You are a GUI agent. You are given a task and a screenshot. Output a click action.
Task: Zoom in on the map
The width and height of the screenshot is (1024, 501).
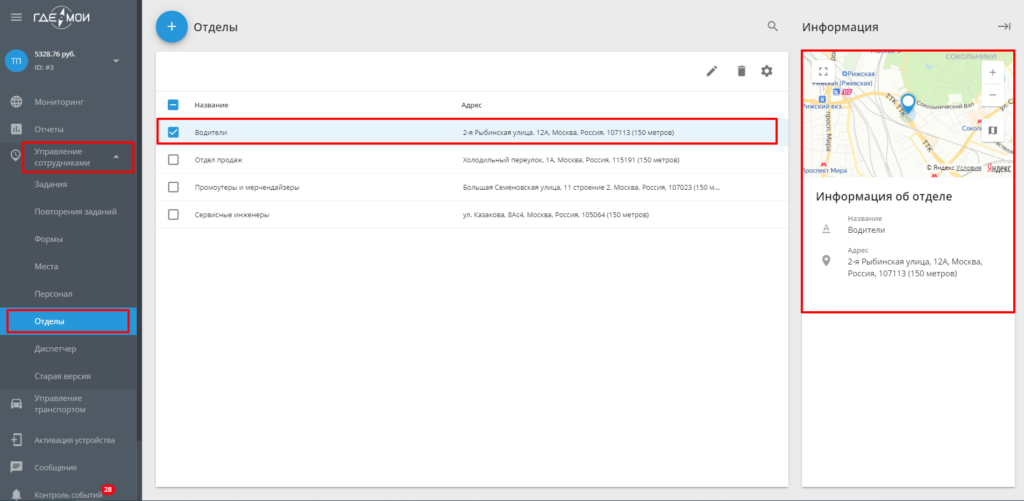click(x=993, y=73)
